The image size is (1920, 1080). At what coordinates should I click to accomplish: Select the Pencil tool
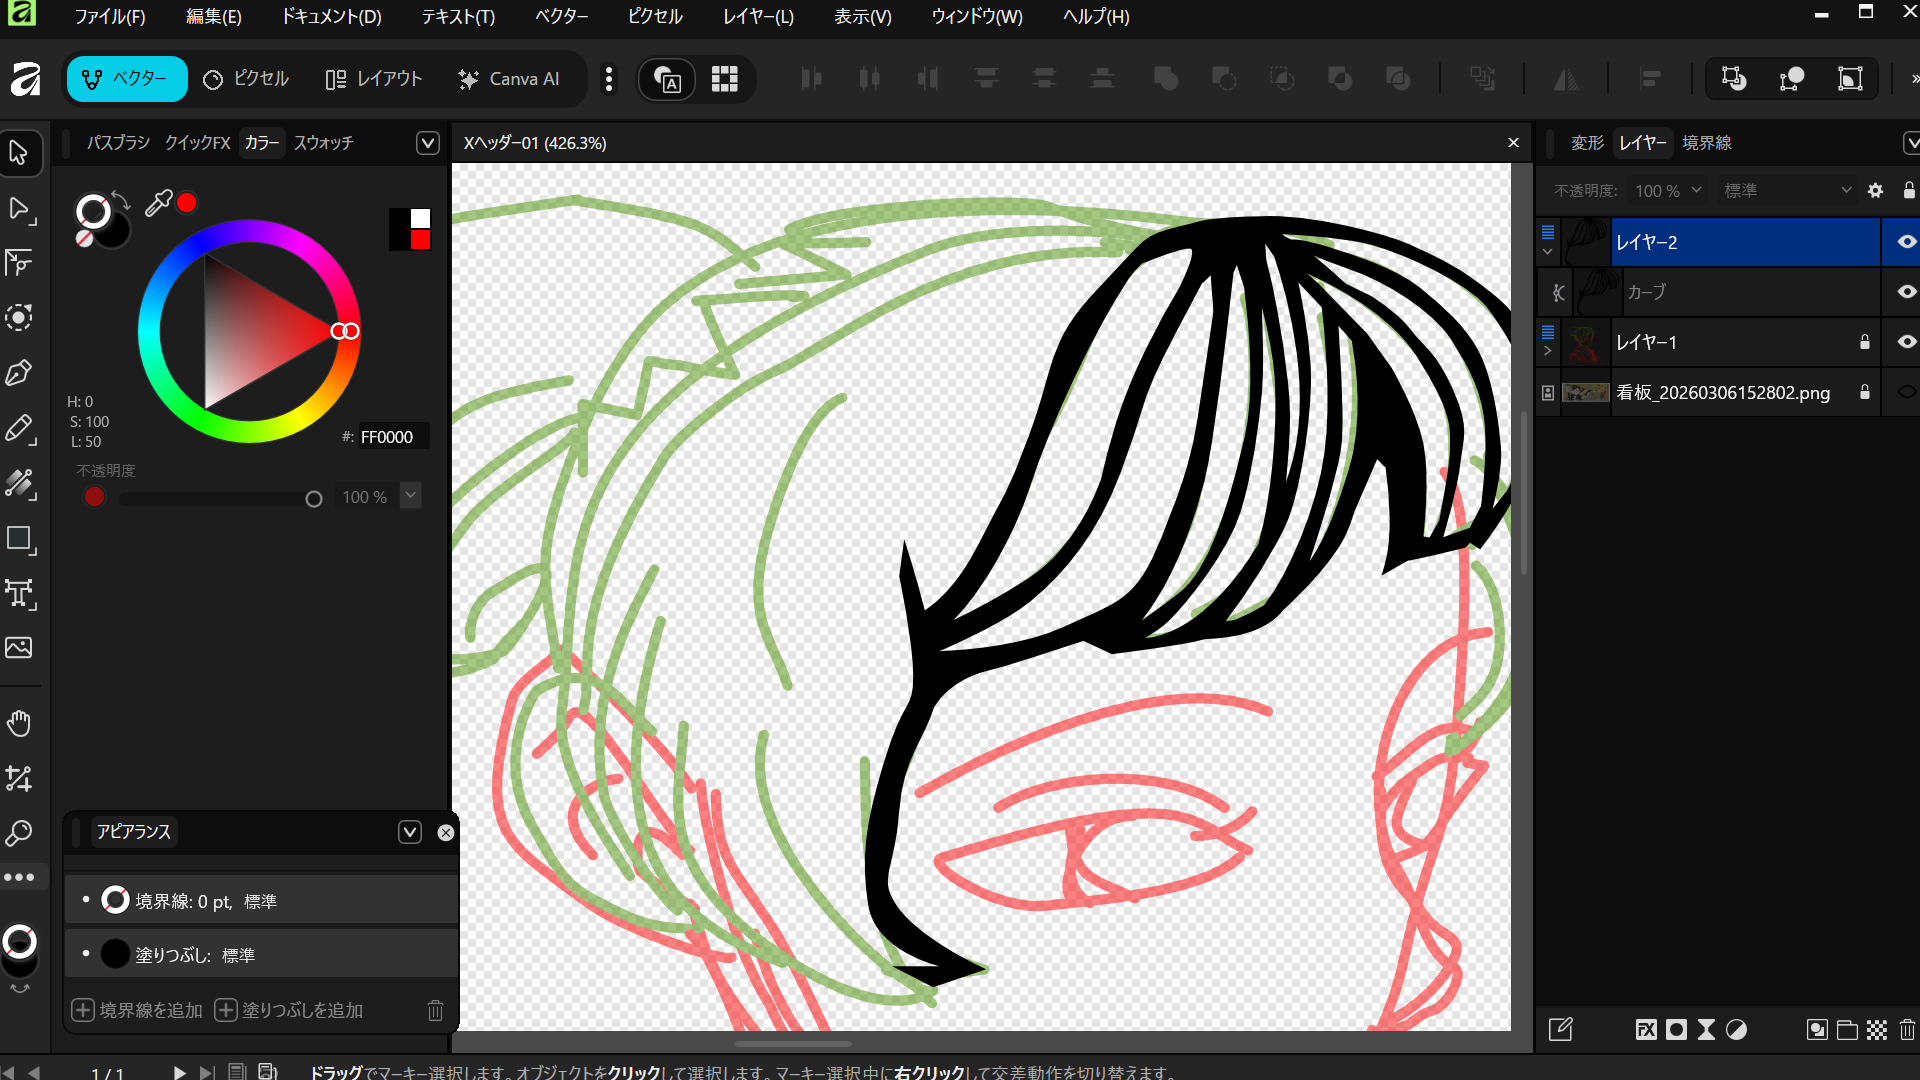coord(19,428)
